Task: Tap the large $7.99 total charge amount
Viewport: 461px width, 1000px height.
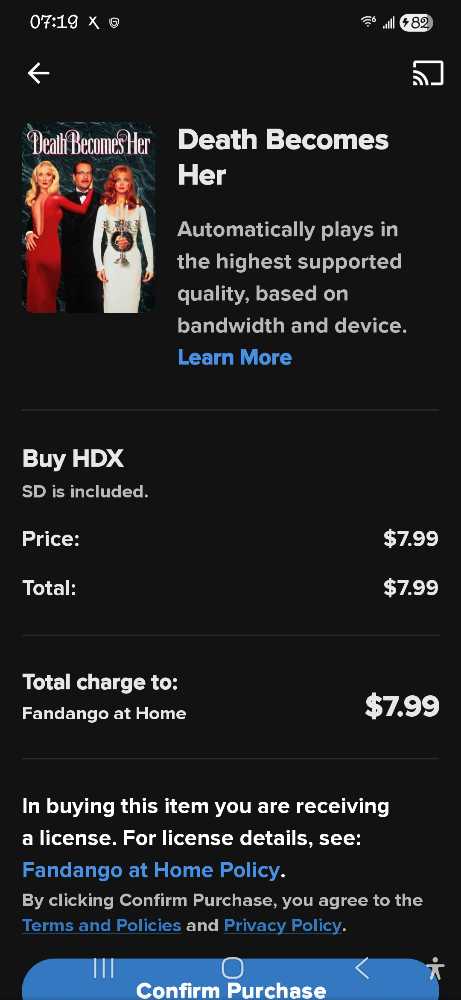Action: pos(402,706)
